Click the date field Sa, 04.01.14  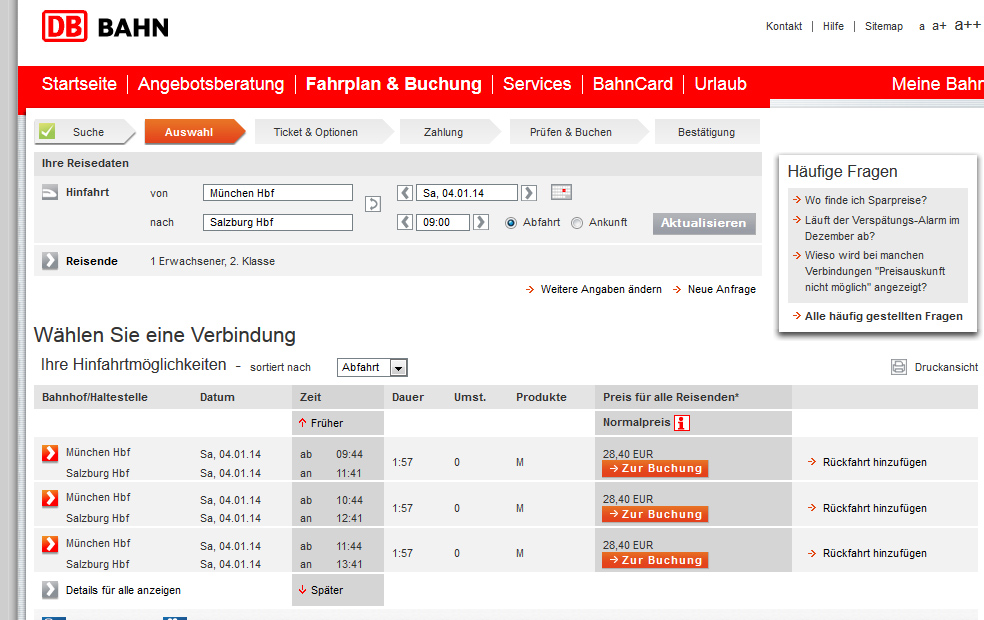tap(467, 193)
